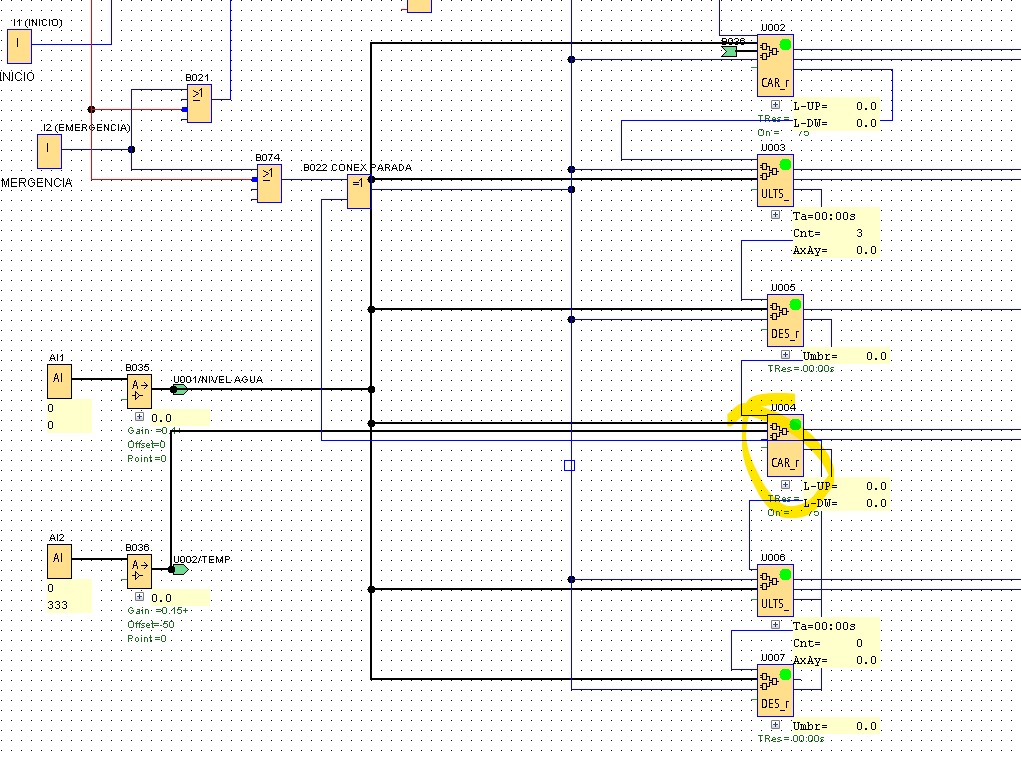Expand parameters under B036 amplifier
The image size is (1021, 759).
tap(138, 597)
